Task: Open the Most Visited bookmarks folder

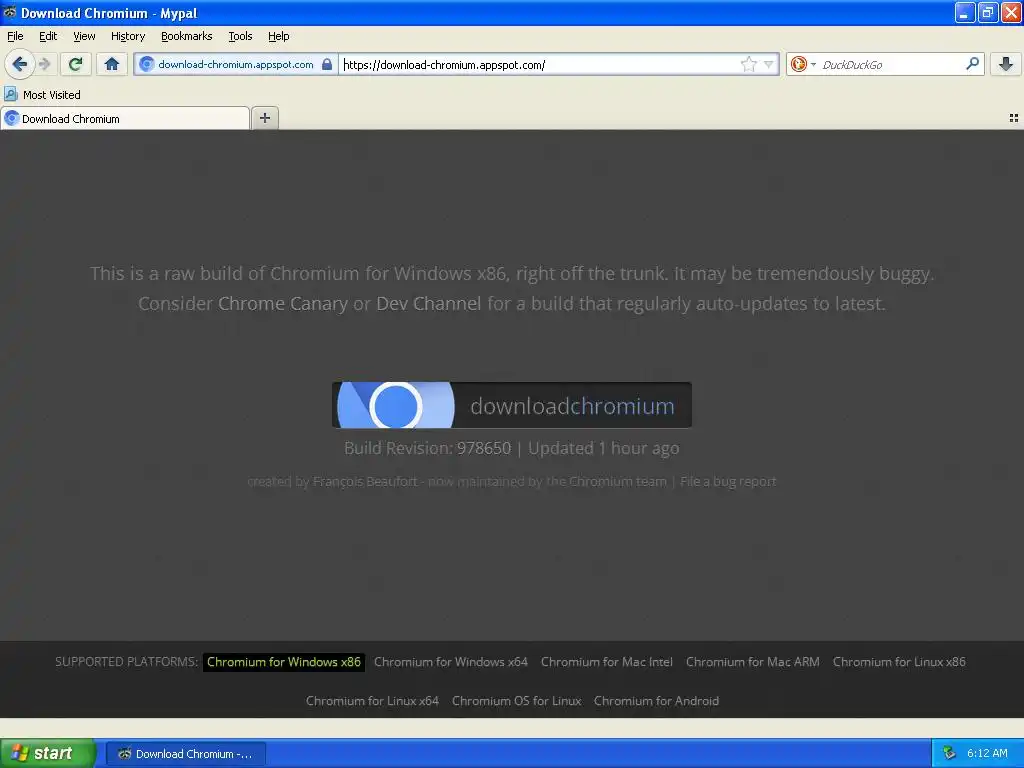Action: (43, 95)
